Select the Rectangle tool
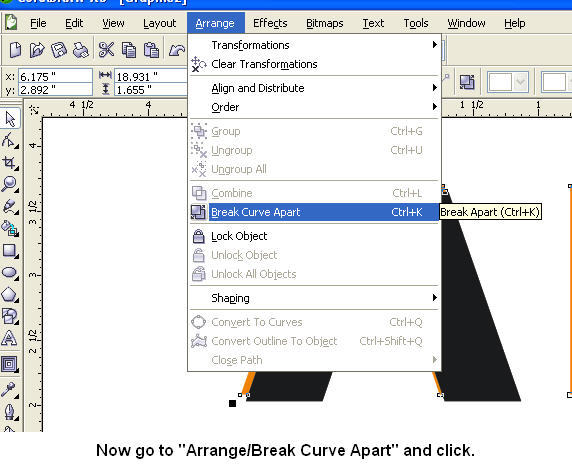Viewport: 572px width, 470px height. click(x=9, y=251)
